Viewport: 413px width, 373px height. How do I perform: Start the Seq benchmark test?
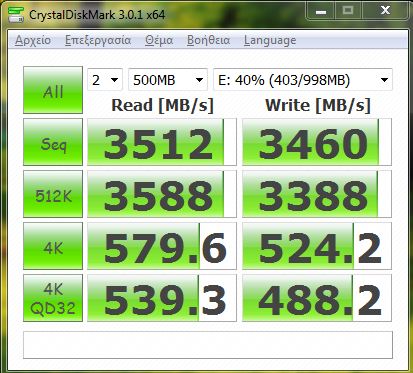[x=53, y=142]
